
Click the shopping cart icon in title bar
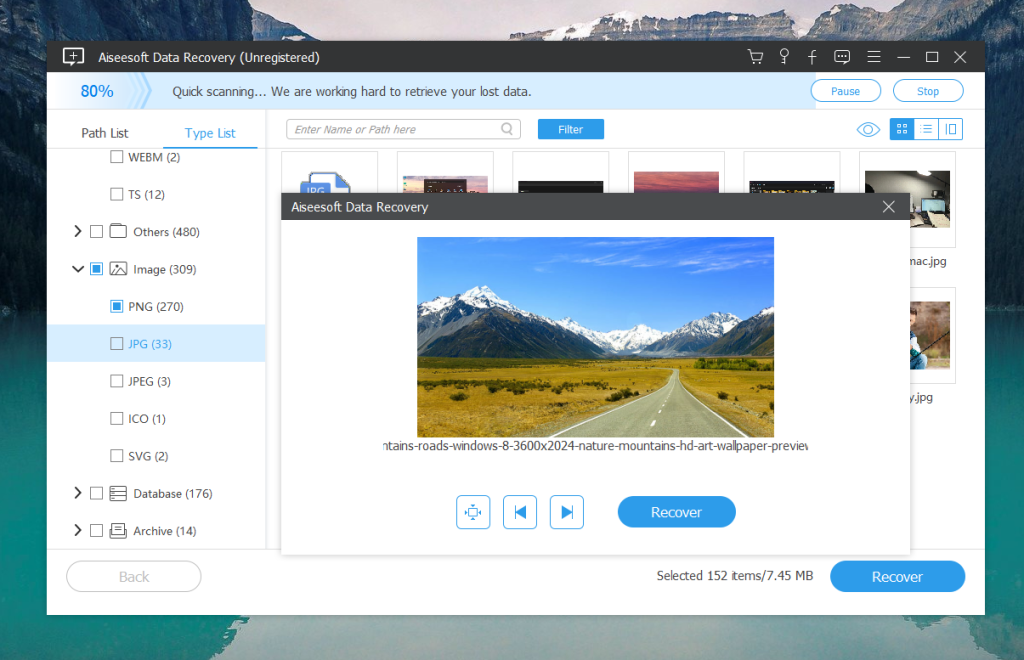coord(755,57)
